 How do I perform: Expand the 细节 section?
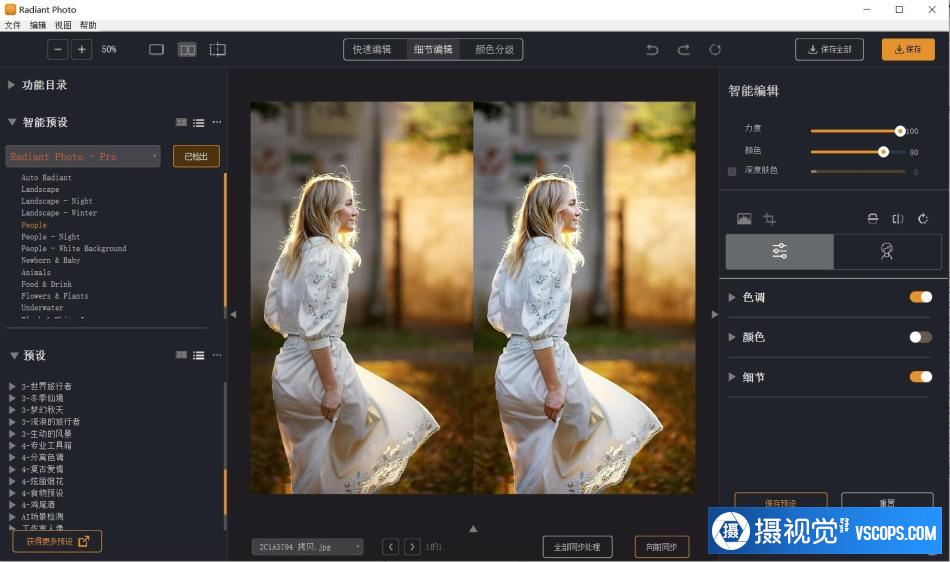tap(731, 377)
